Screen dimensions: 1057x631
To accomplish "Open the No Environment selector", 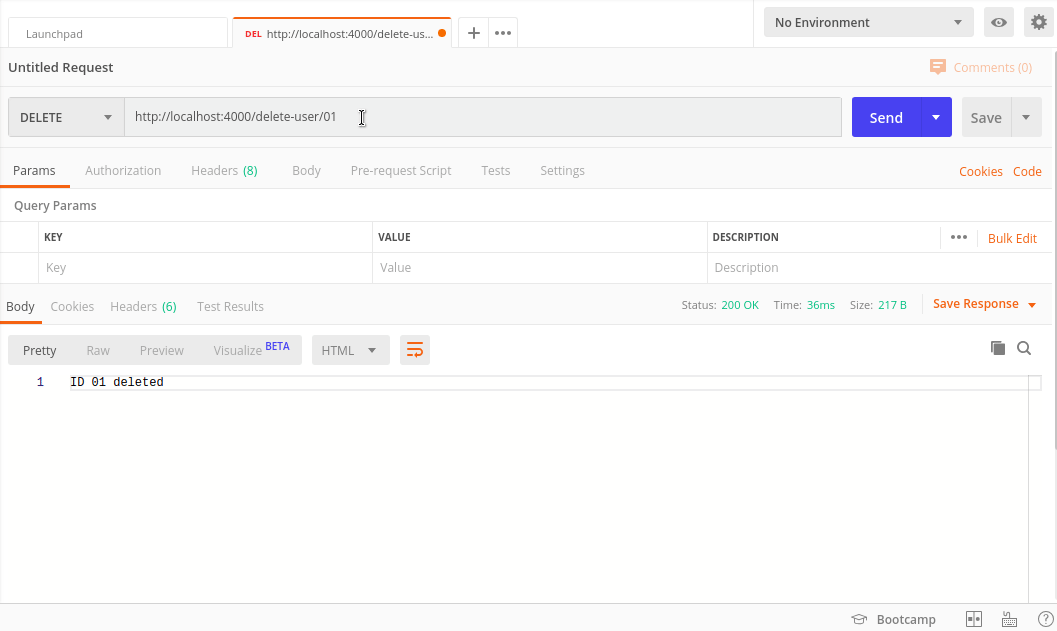I will point(868,22).
